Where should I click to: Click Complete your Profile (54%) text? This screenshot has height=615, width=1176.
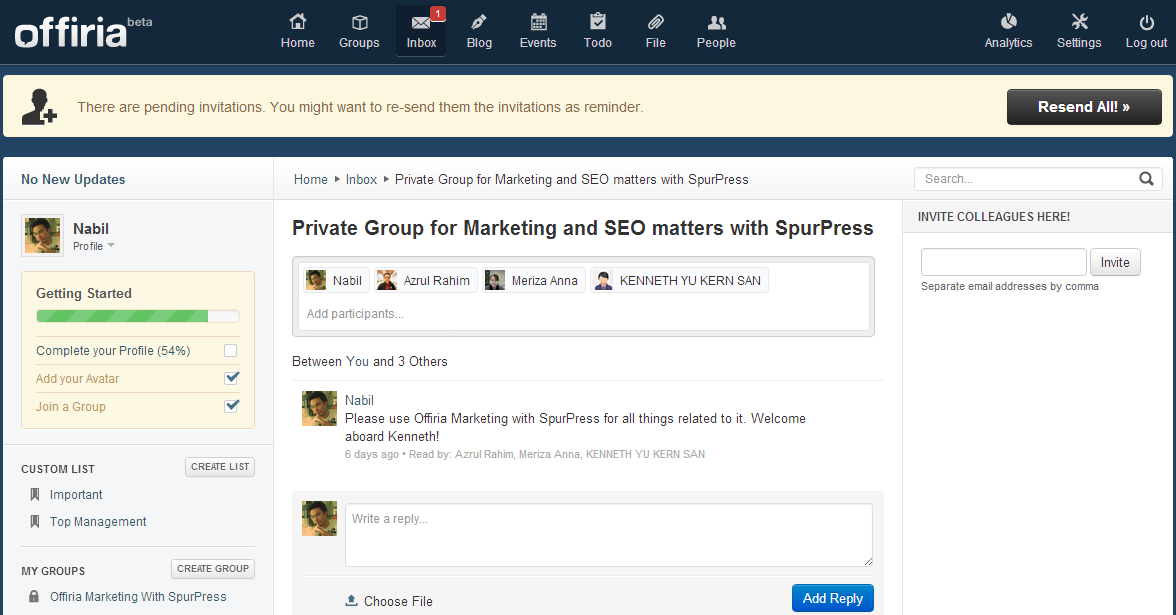(112, 350)
